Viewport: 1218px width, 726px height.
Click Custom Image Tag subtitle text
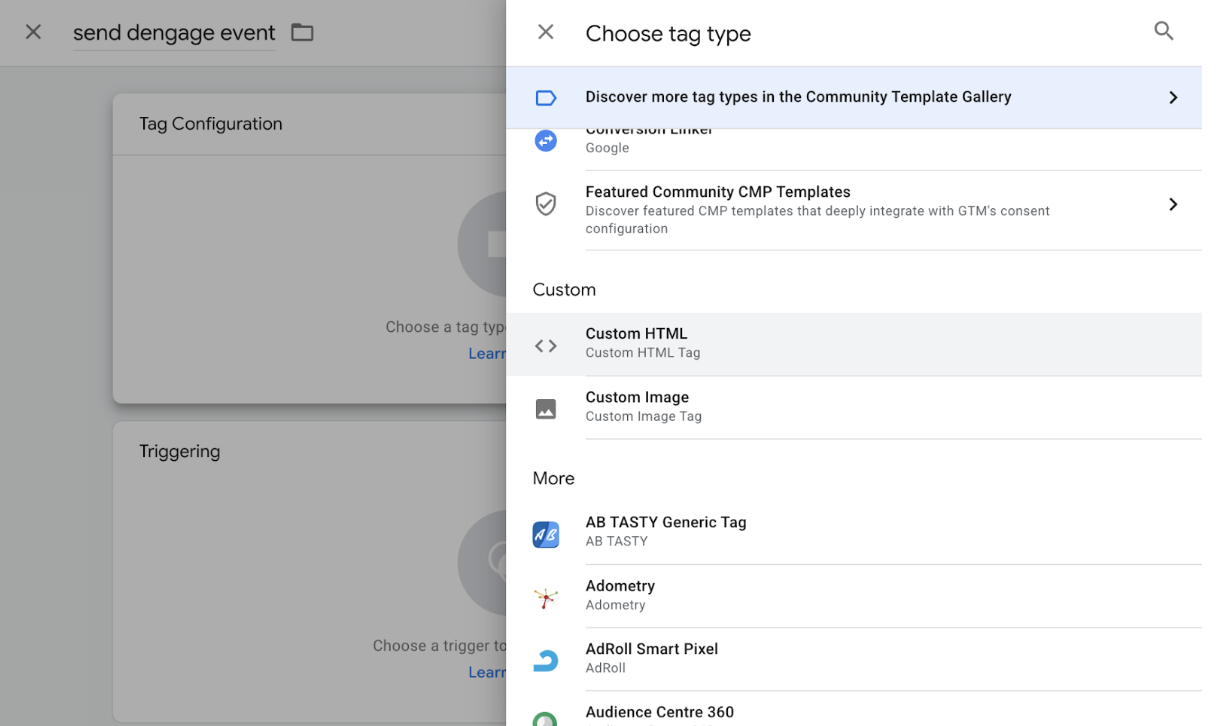(644, 416)
